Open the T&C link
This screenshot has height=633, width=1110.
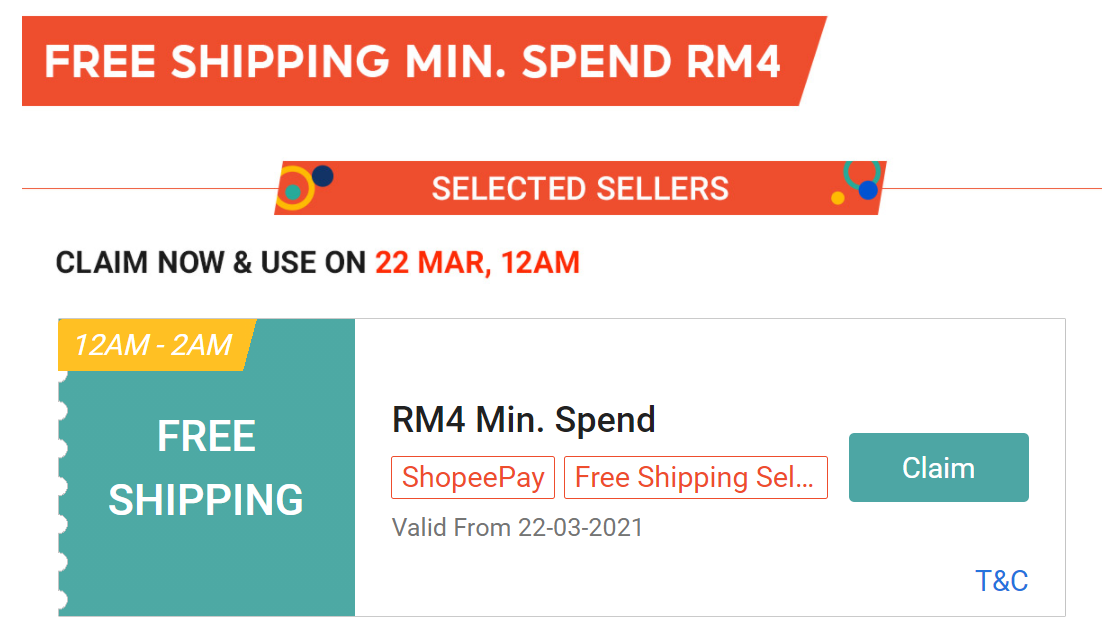pyautogui.click(x=1001, y=581)
